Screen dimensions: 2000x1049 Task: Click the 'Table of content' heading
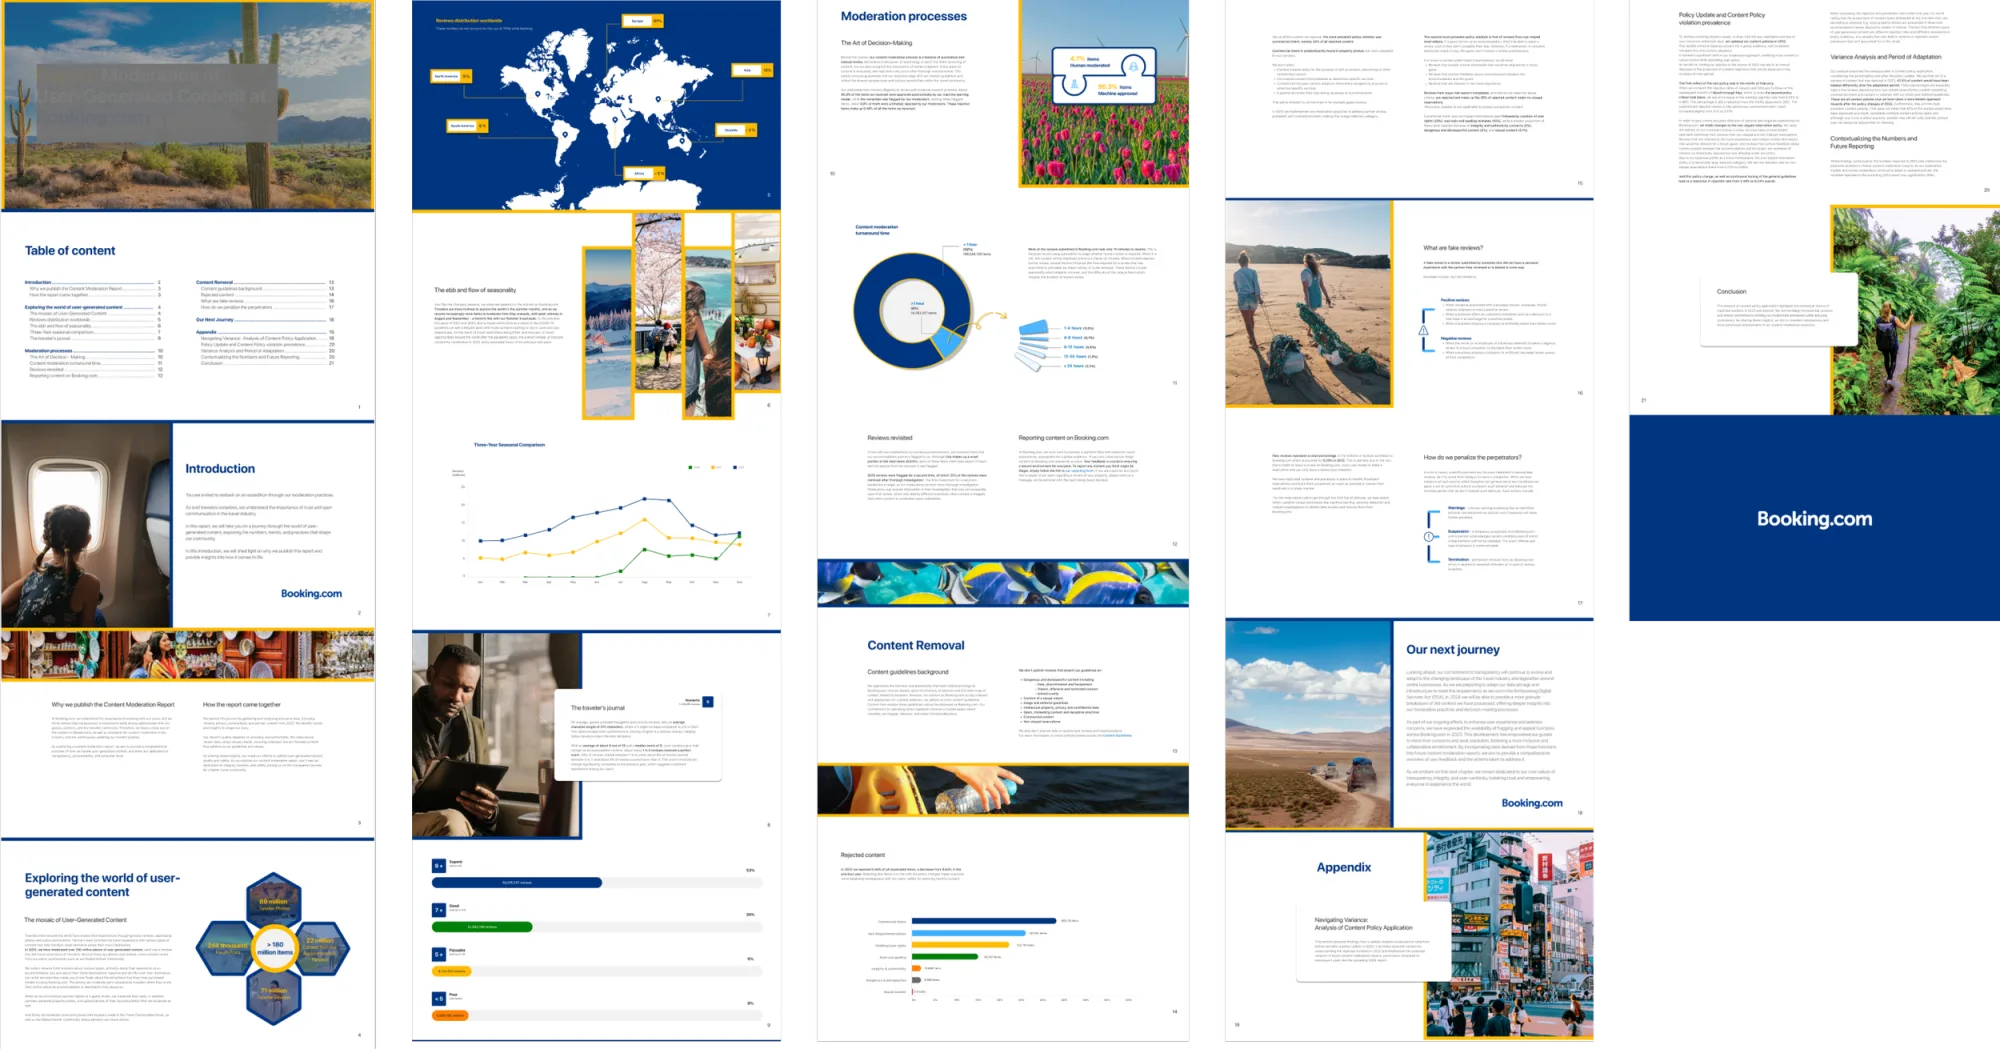[70, 251]
